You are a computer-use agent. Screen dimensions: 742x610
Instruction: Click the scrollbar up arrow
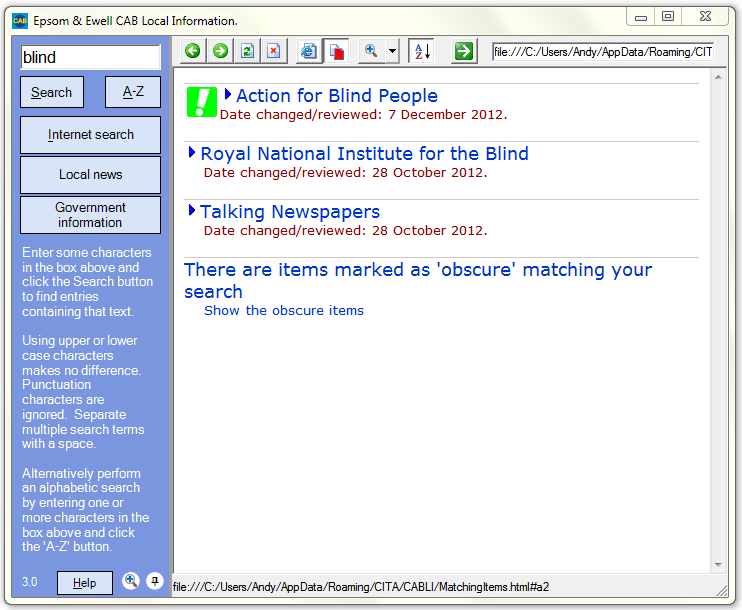tap(718, 77)
